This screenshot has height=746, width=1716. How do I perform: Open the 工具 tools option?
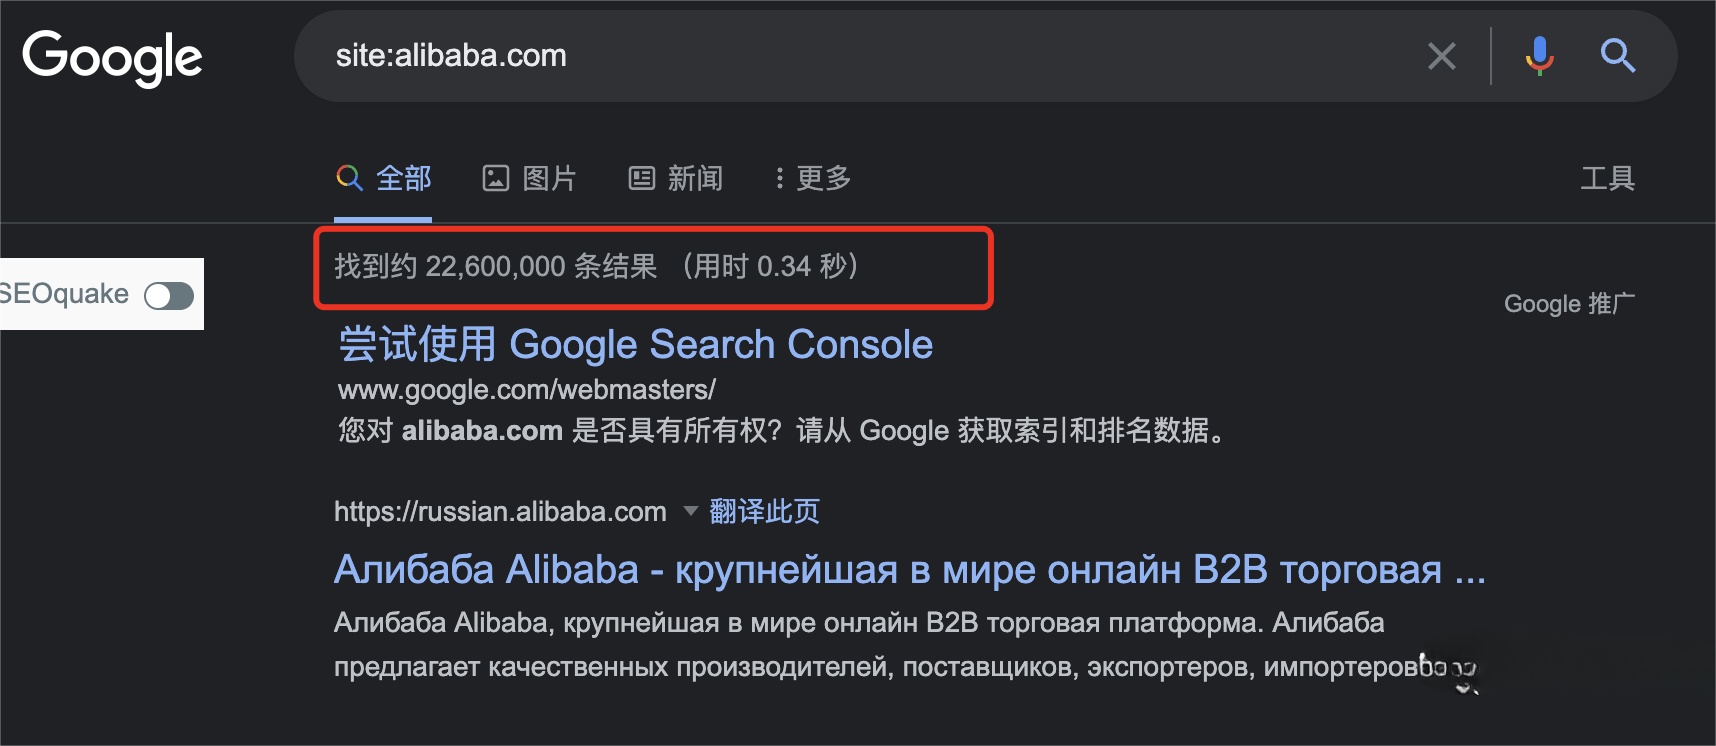coord(1607,178)
